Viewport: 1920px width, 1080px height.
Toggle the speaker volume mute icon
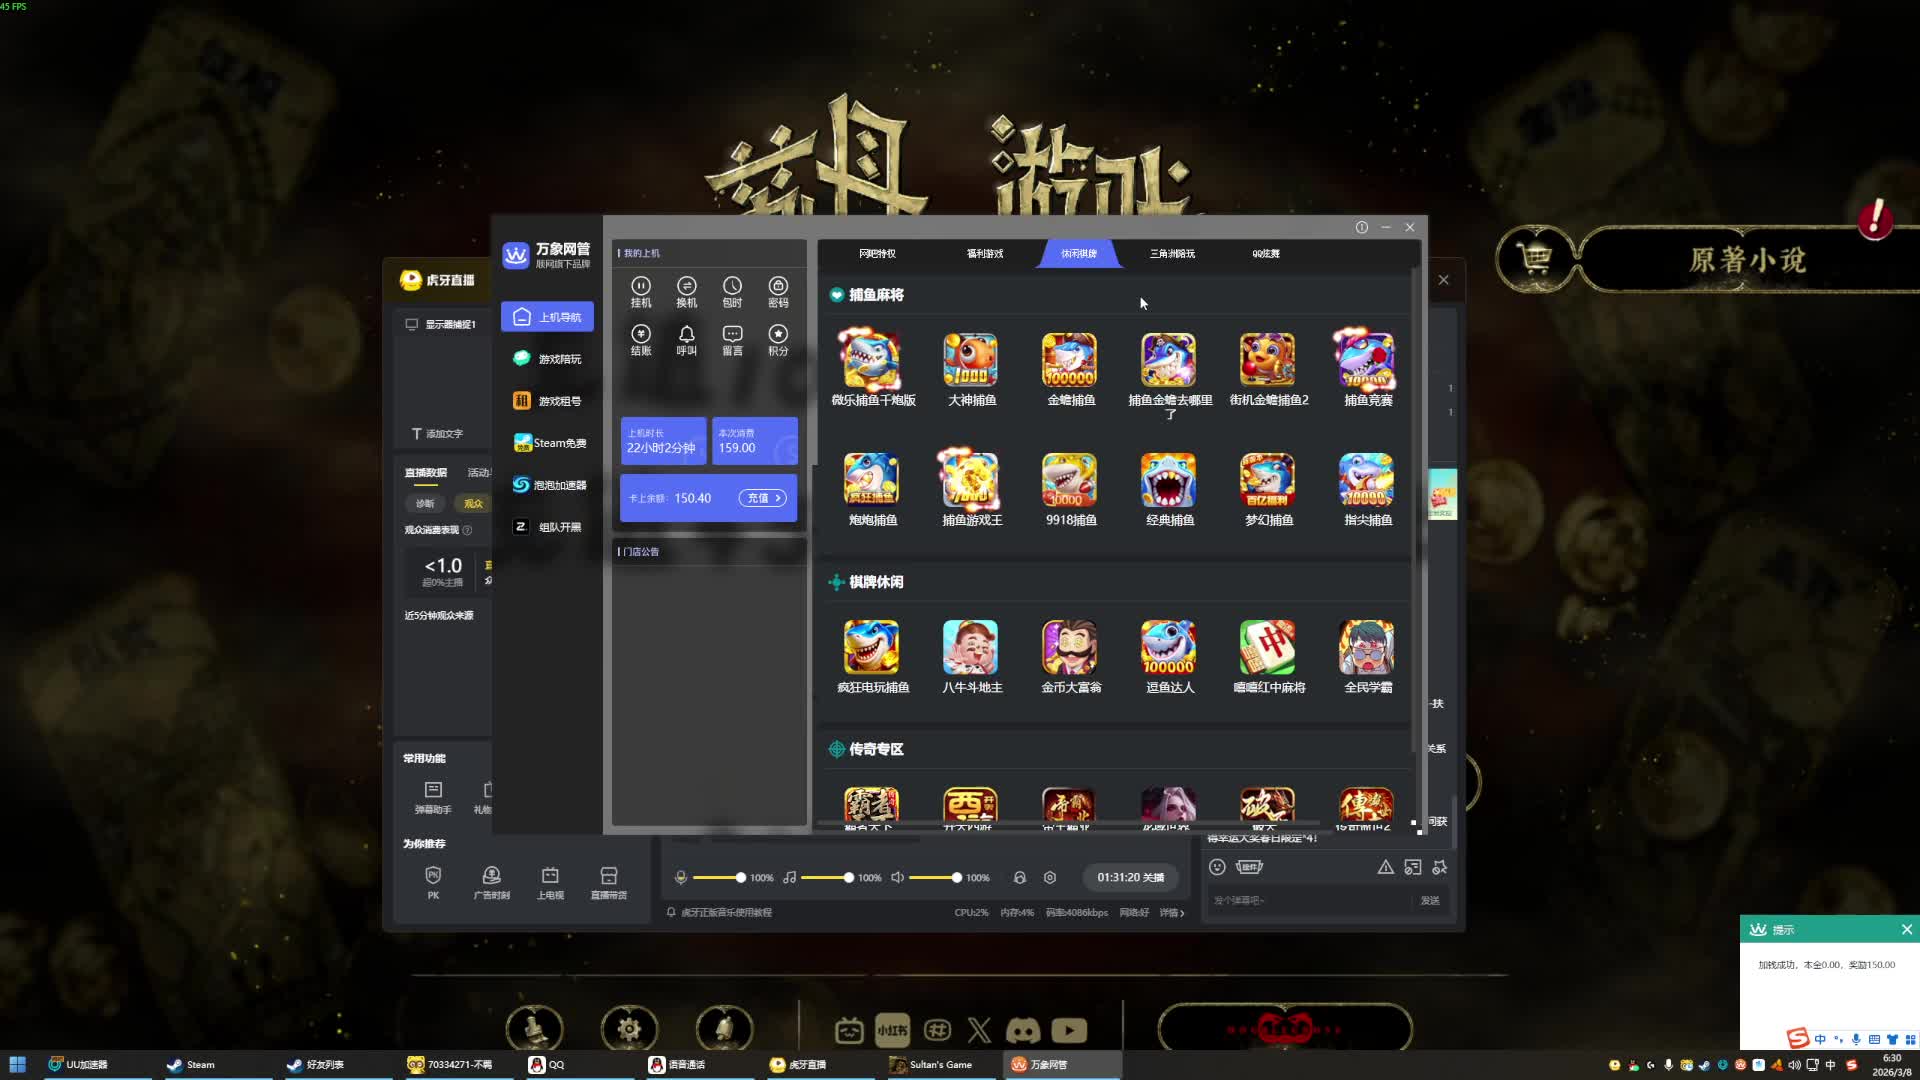pyautogui.click(x=897, y=877)
